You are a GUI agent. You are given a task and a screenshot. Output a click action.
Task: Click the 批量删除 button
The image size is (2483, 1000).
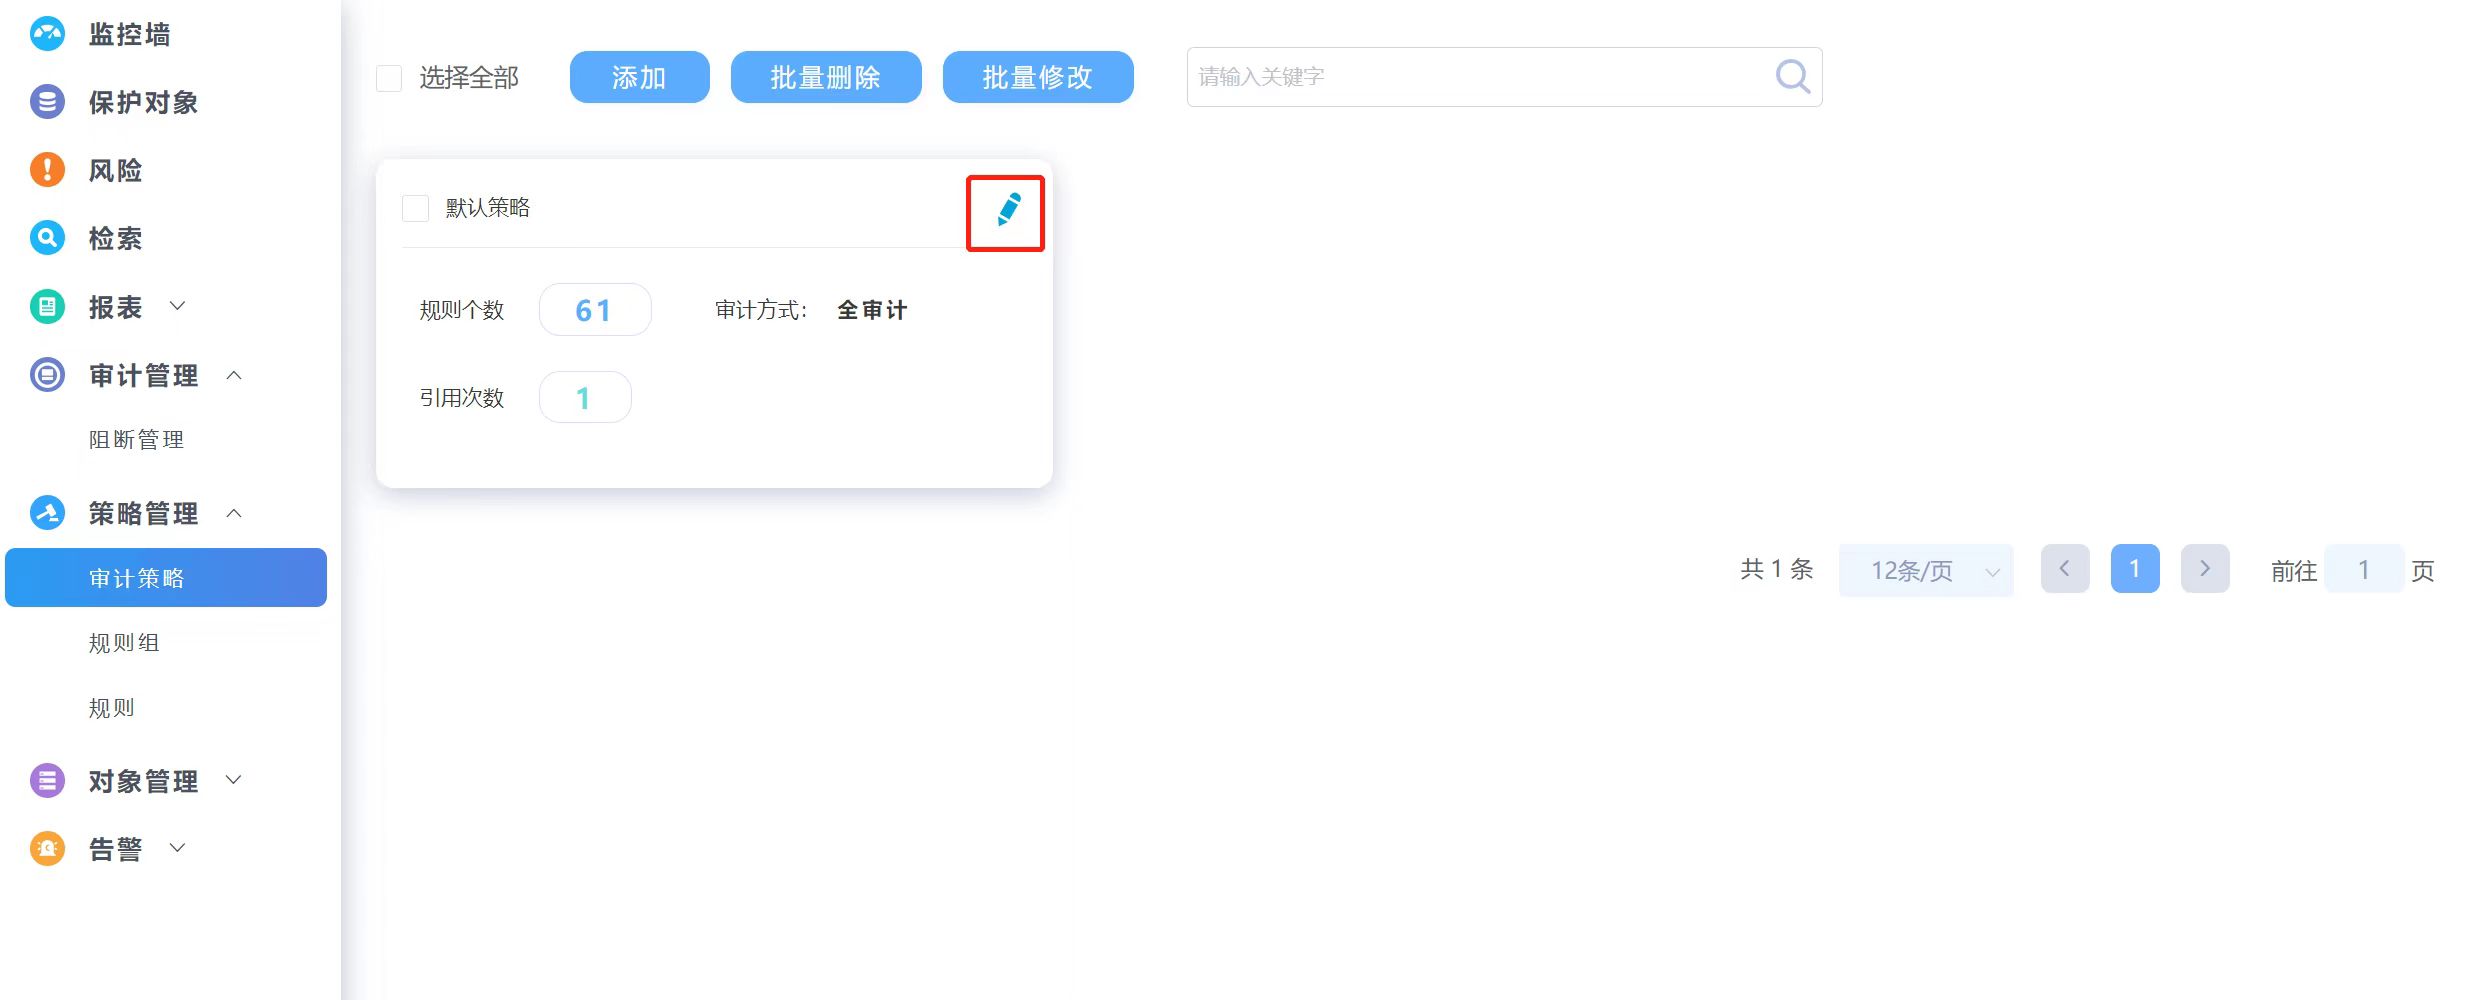point(826,77)
